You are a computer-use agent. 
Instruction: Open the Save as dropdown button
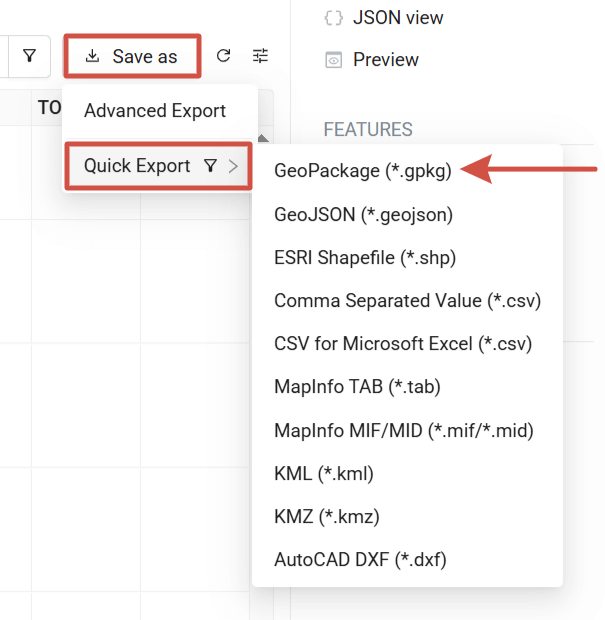click(133, 56)
